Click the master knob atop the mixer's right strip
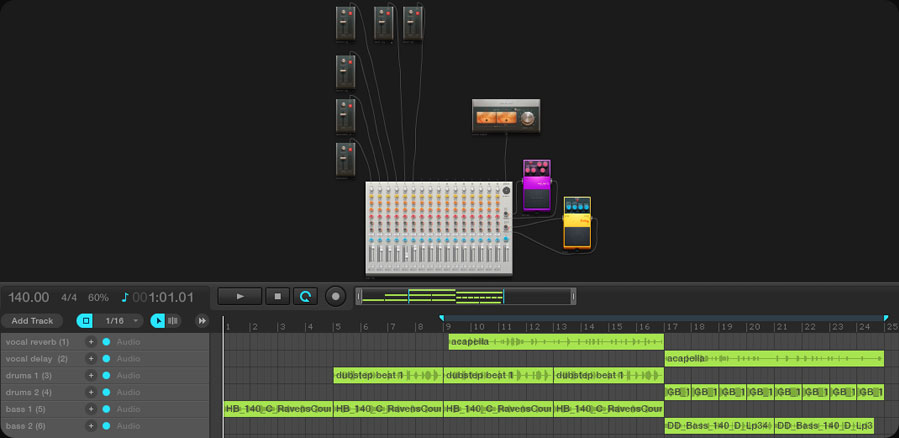899x438 pixels. 506,191
